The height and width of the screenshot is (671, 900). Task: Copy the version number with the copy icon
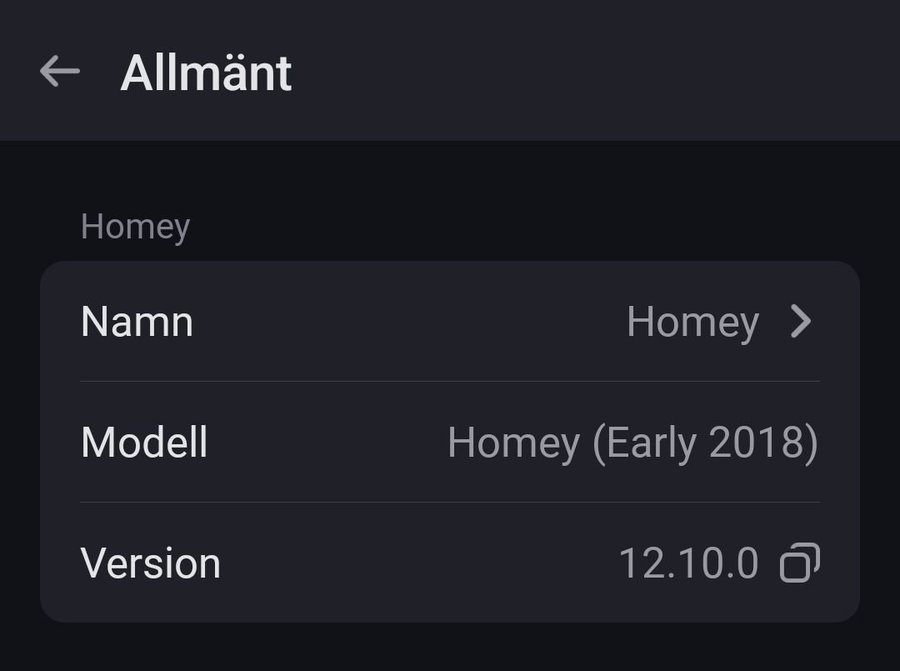pos(800,563)
